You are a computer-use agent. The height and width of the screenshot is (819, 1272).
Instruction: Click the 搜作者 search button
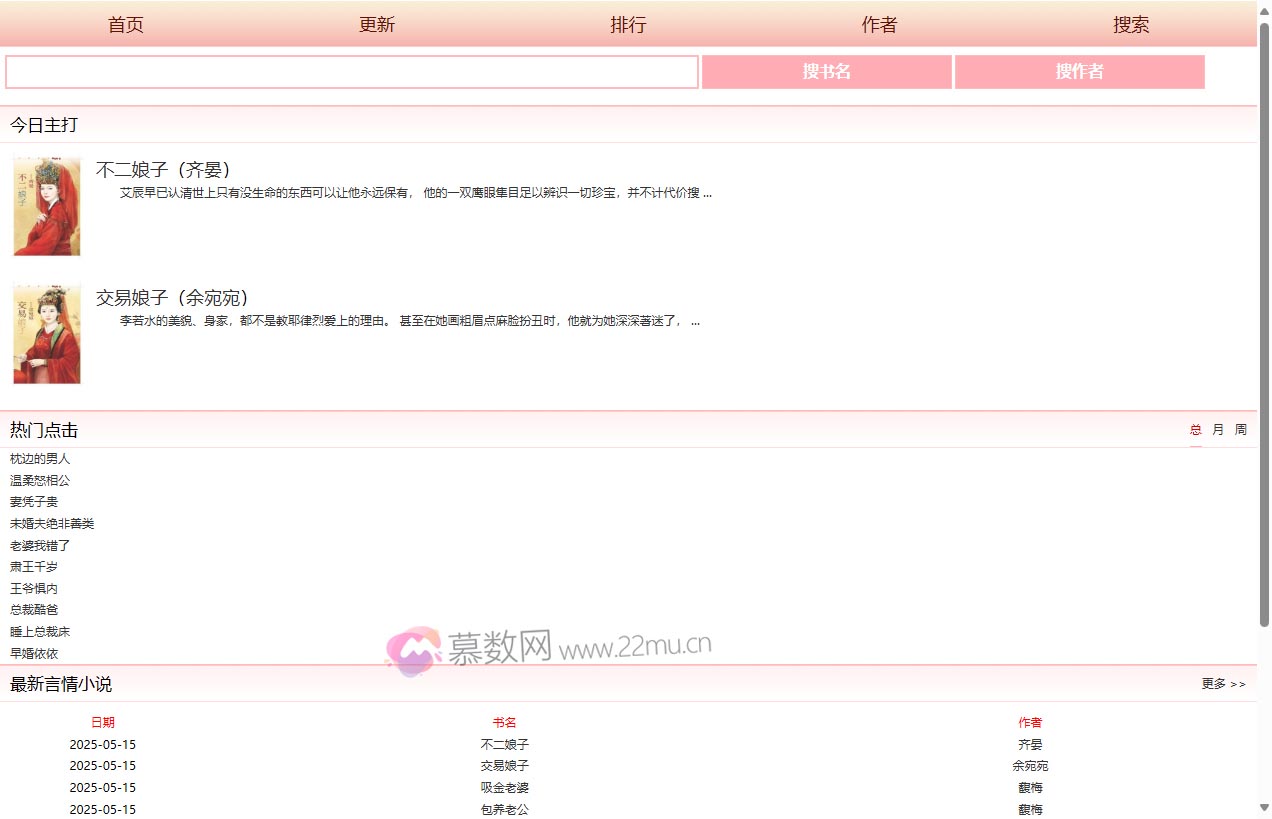tap(1079, 71)
